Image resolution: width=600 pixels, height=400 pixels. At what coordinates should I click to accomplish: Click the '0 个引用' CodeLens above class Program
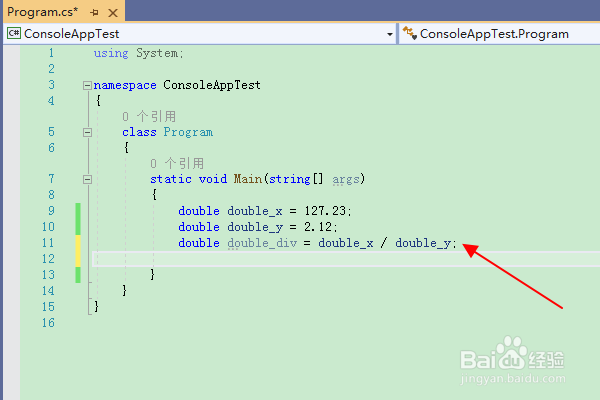click(x=149, y=116)
